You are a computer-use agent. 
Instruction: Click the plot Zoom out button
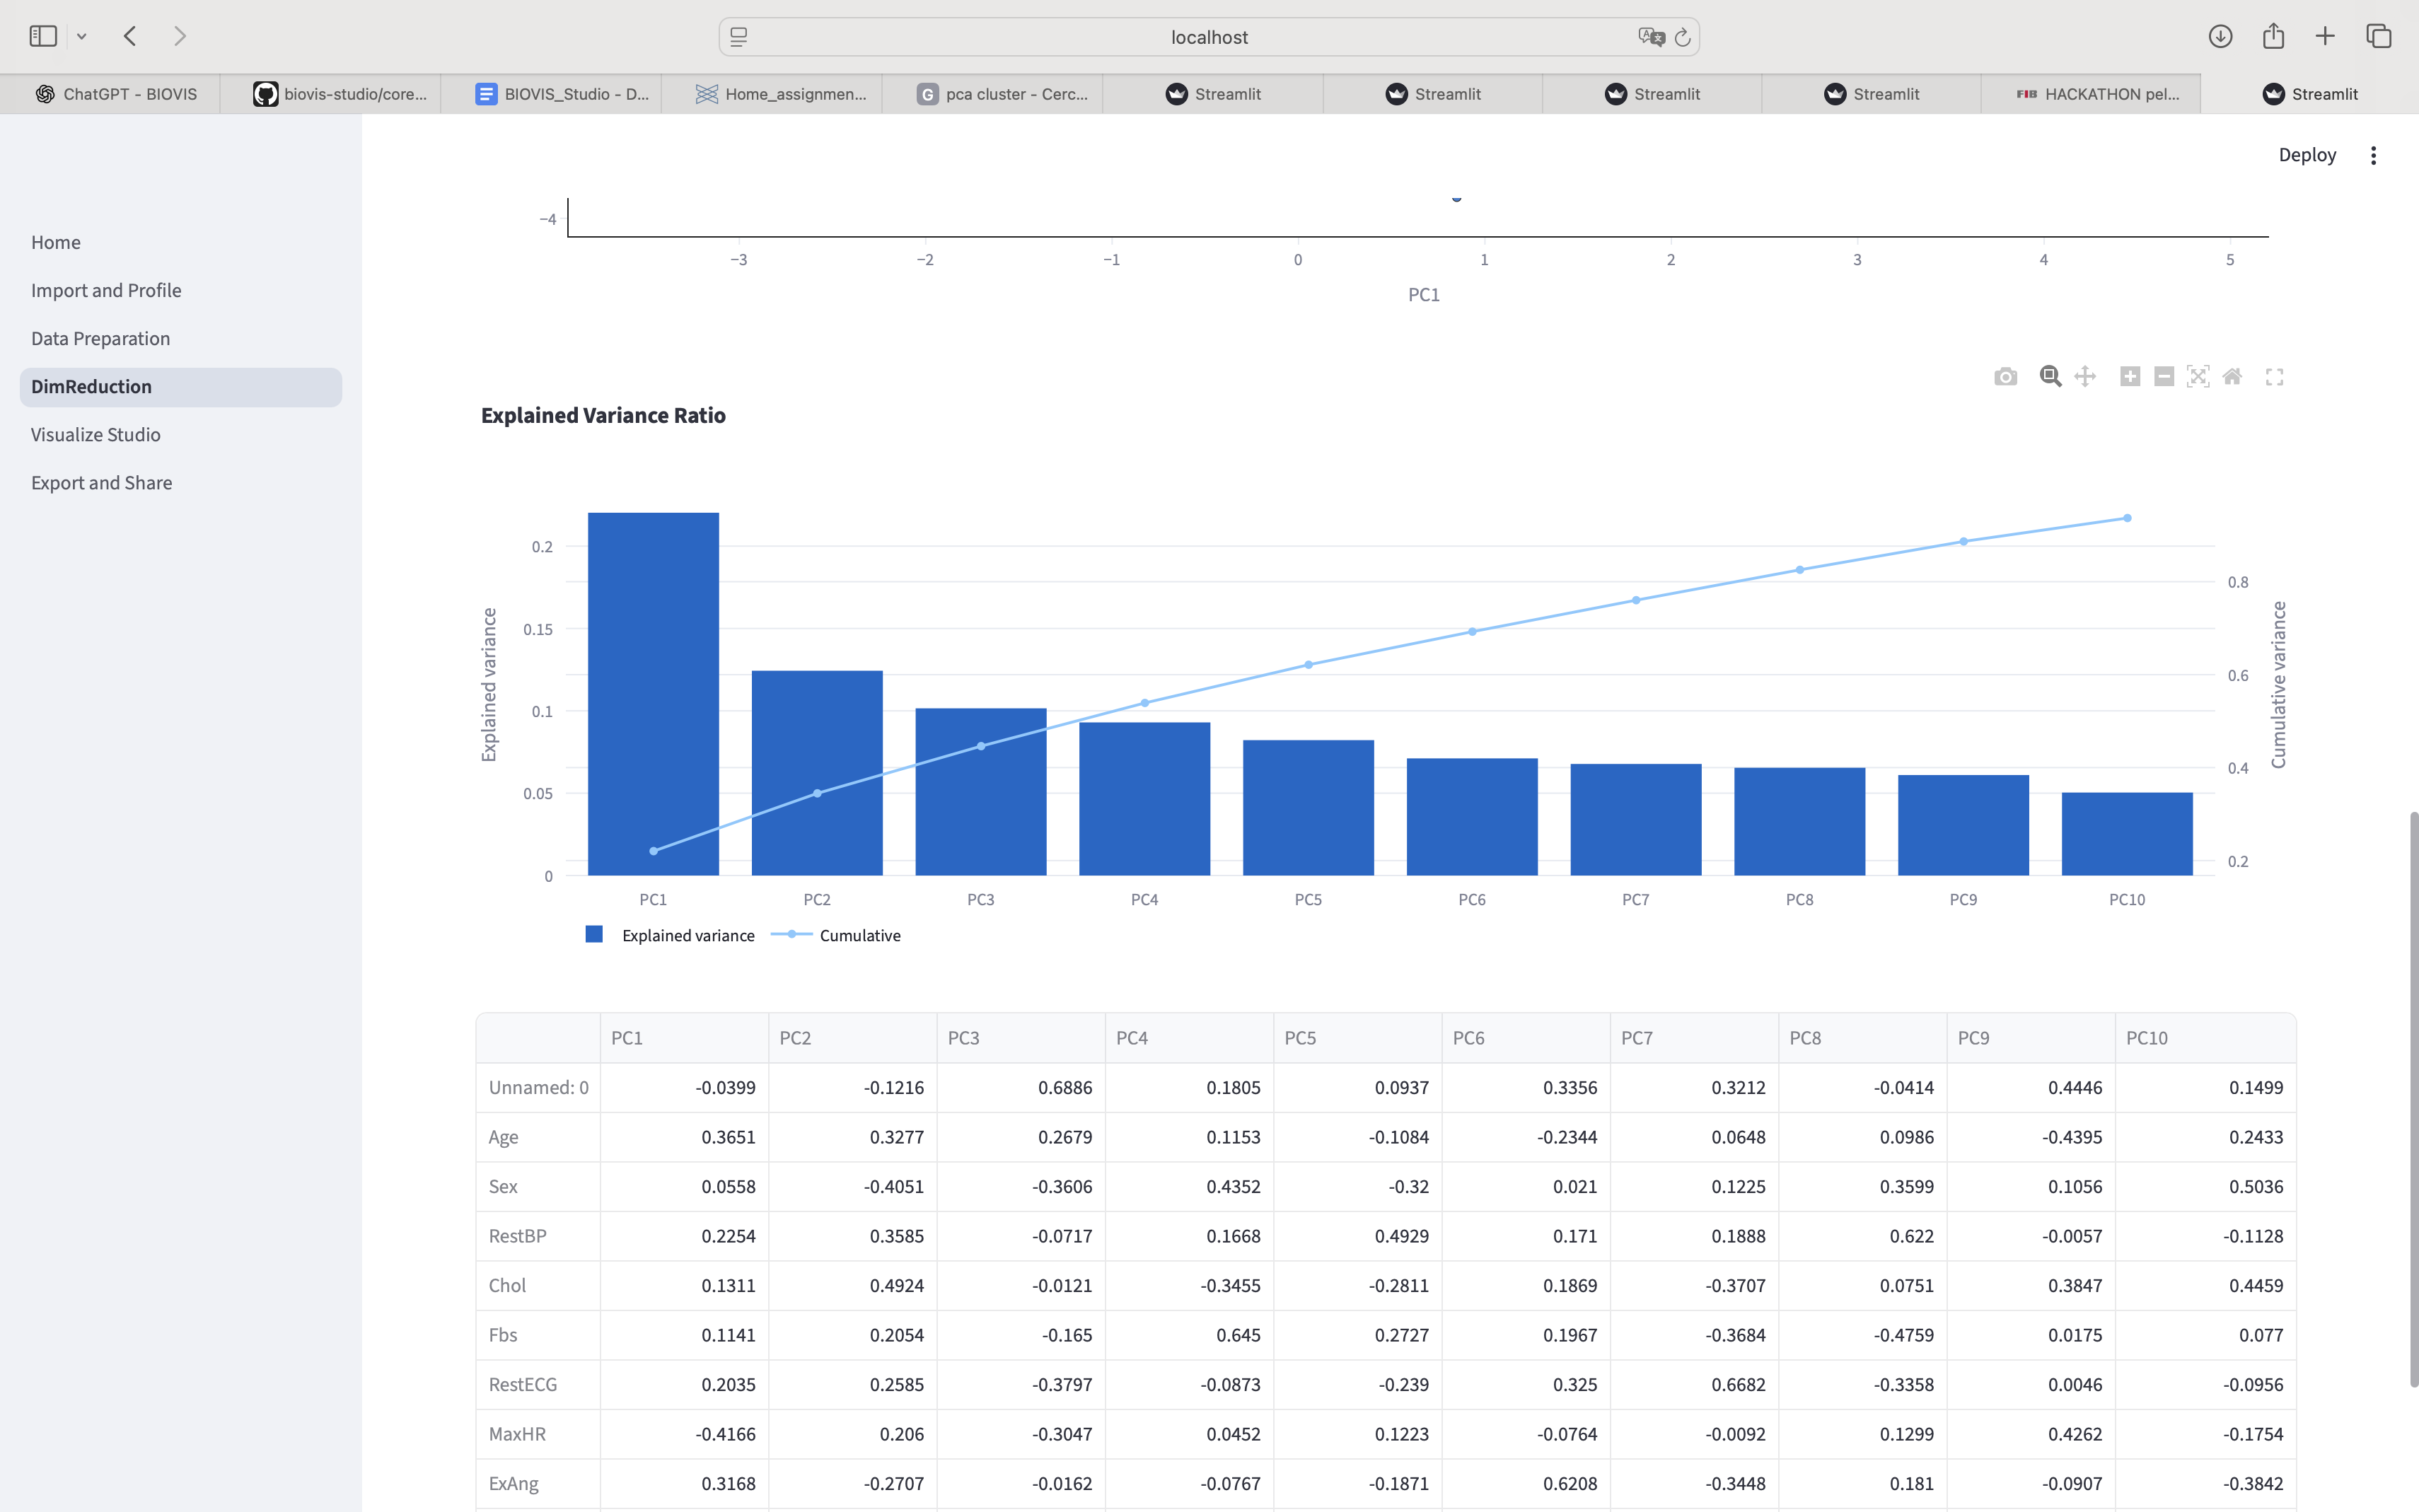(2164, 377)
